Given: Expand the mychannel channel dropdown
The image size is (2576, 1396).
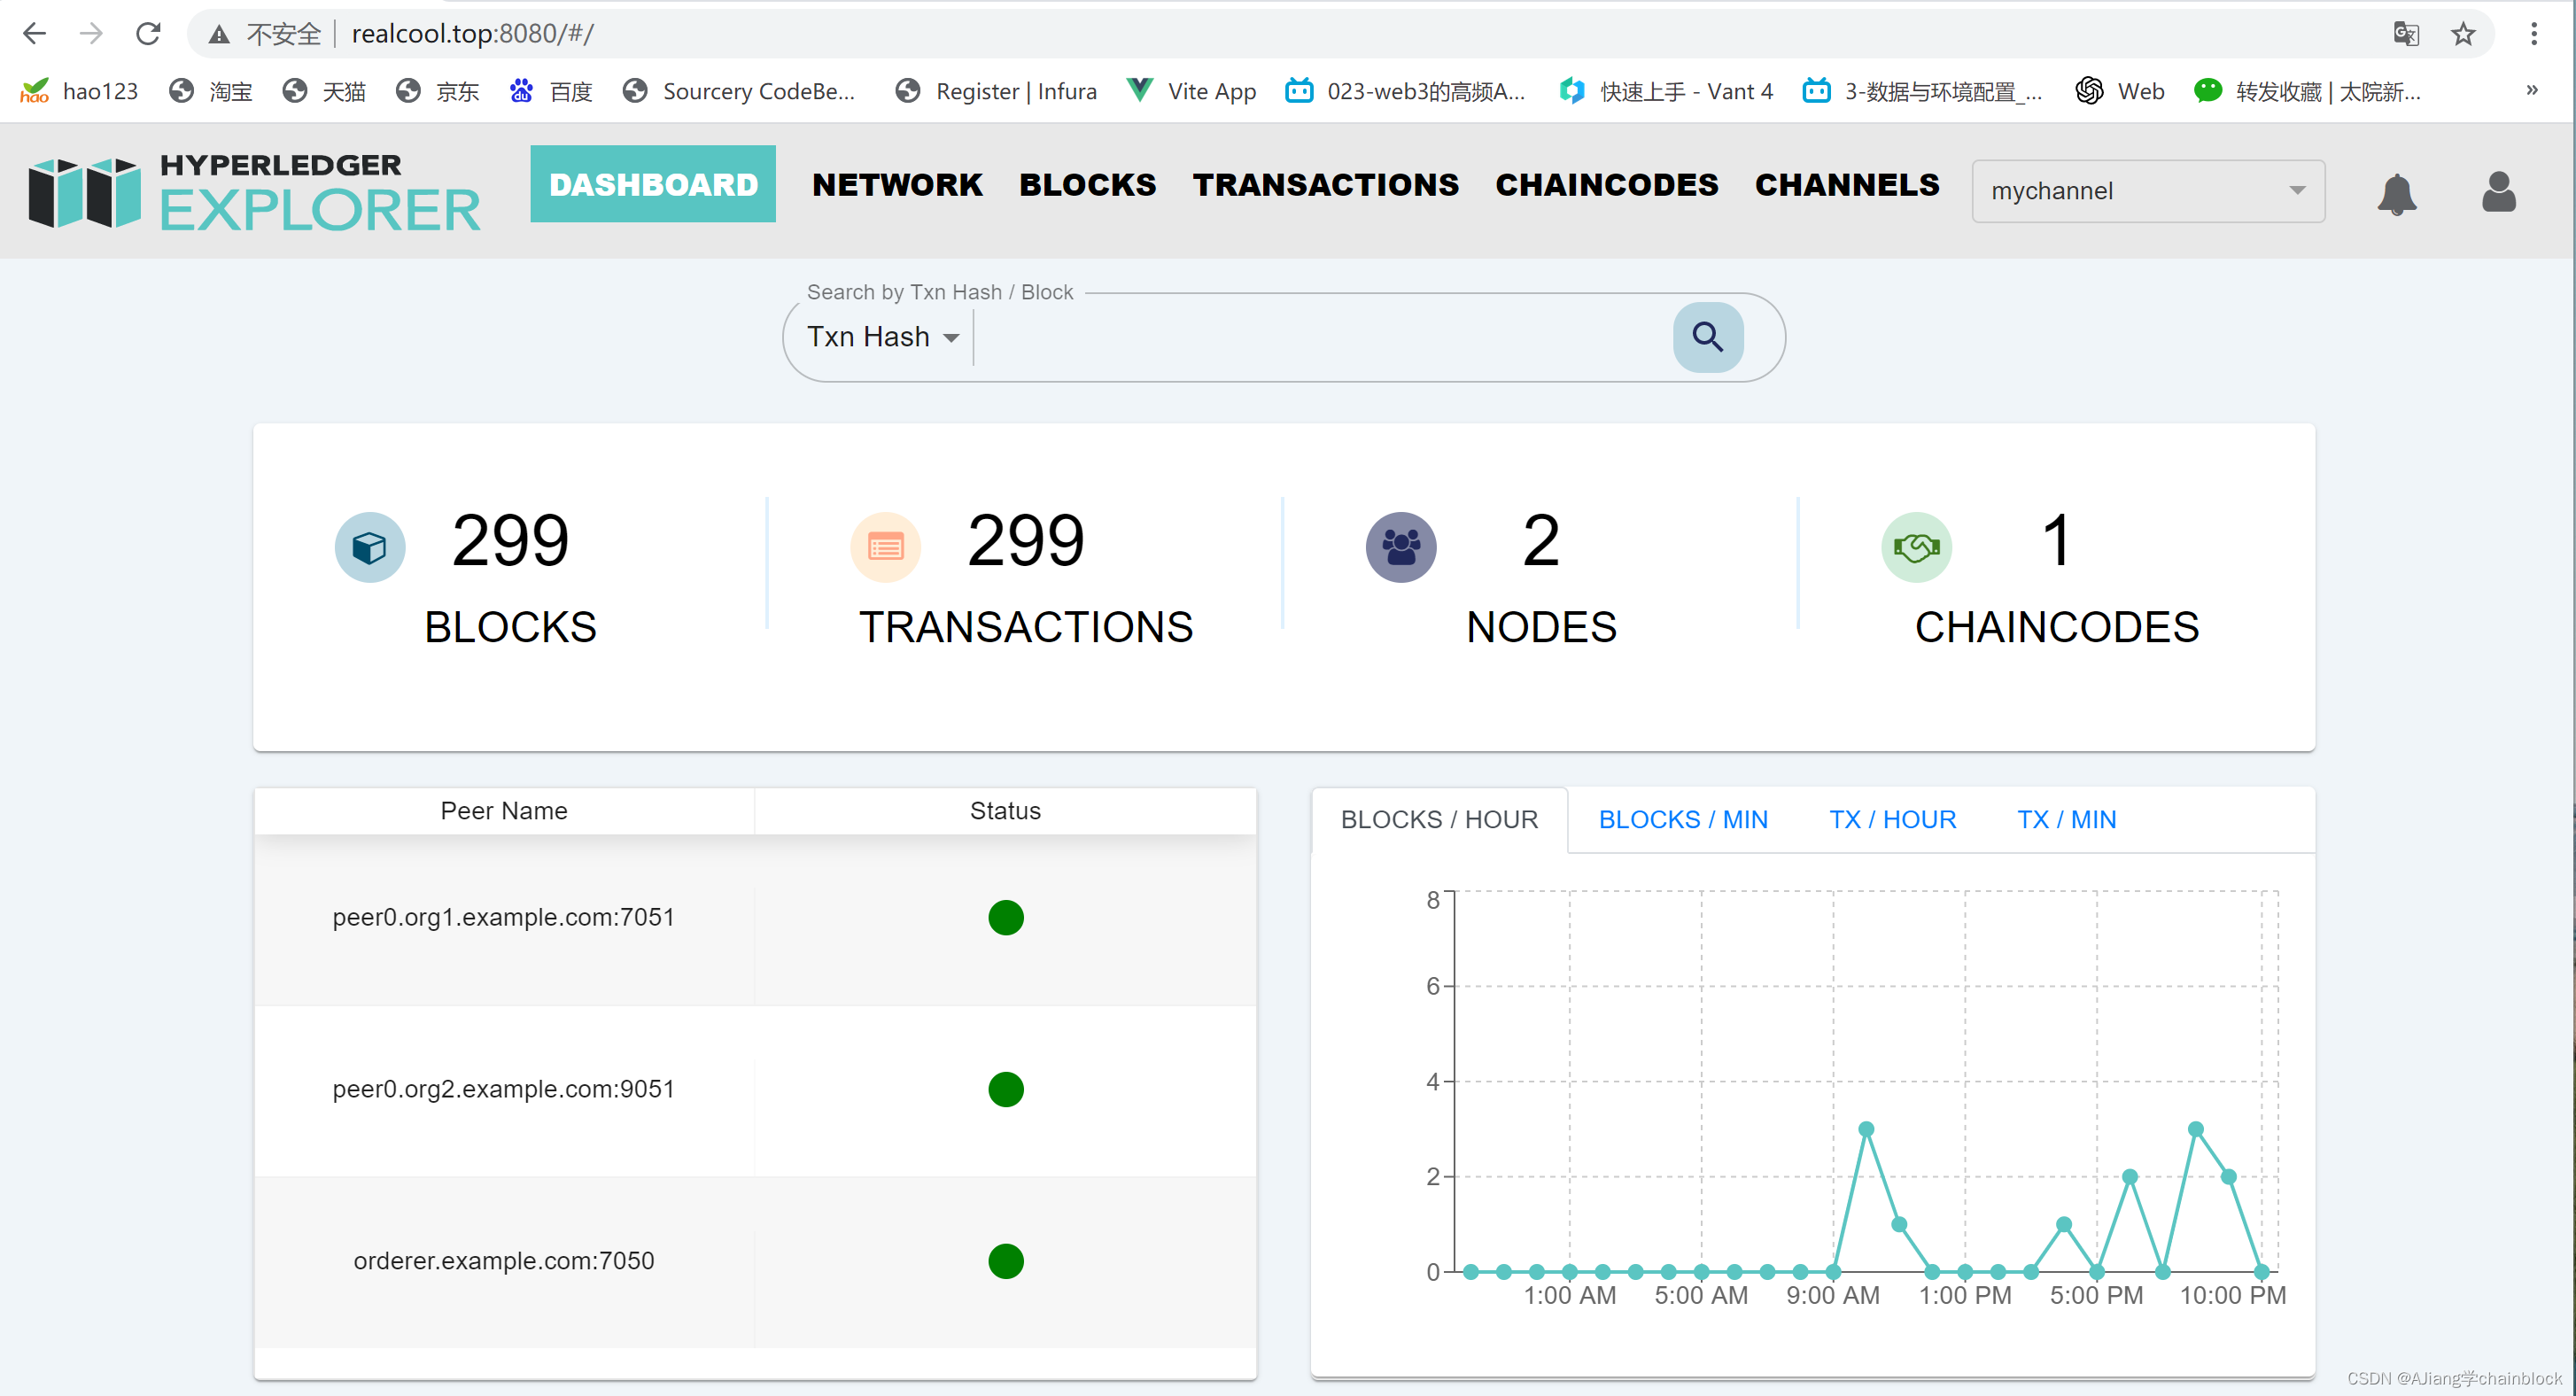Looking at the screenshot, I should (x=2147, y=191).
